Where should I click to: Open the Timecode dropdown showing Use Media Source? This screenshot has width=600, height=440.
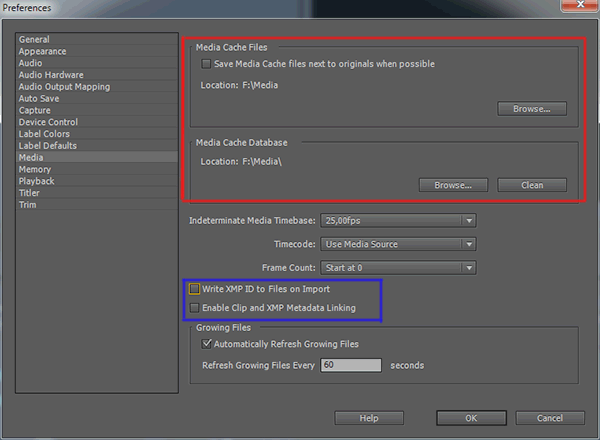pos(398,244)
